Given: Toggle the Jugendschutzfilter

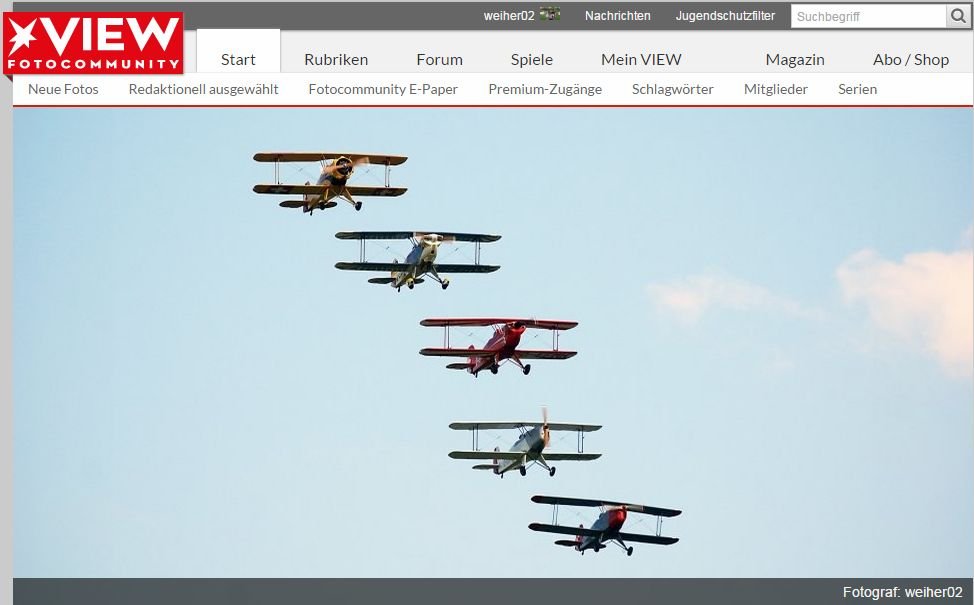Looking at the screenshot, I should [725, 15].
